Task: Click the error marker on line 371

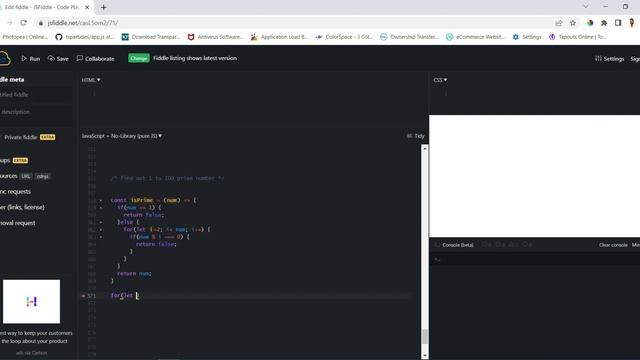Action: point(83,296)
